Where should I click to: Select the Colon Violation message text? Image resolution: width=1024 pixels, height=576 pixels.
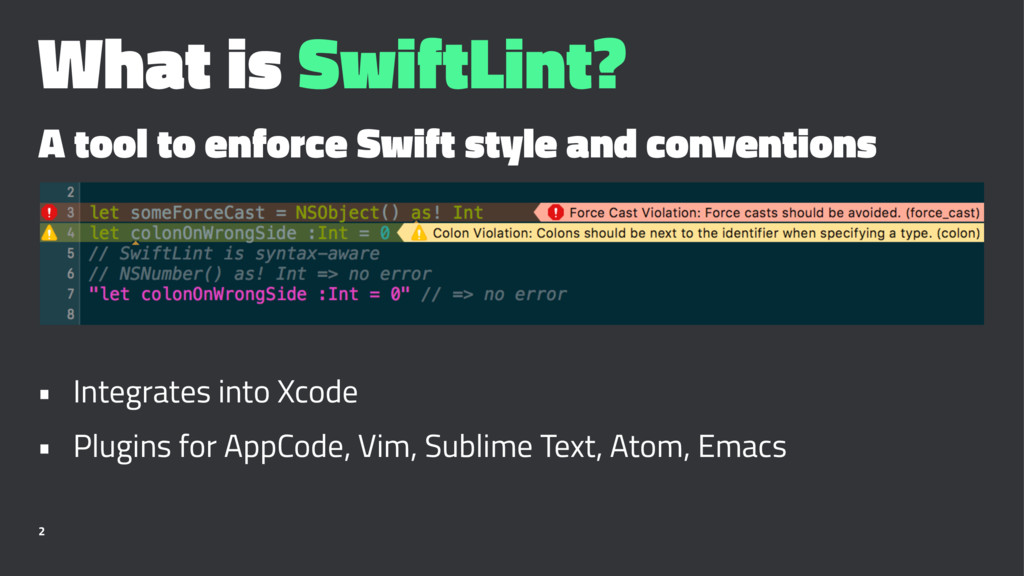click(706, 233)
